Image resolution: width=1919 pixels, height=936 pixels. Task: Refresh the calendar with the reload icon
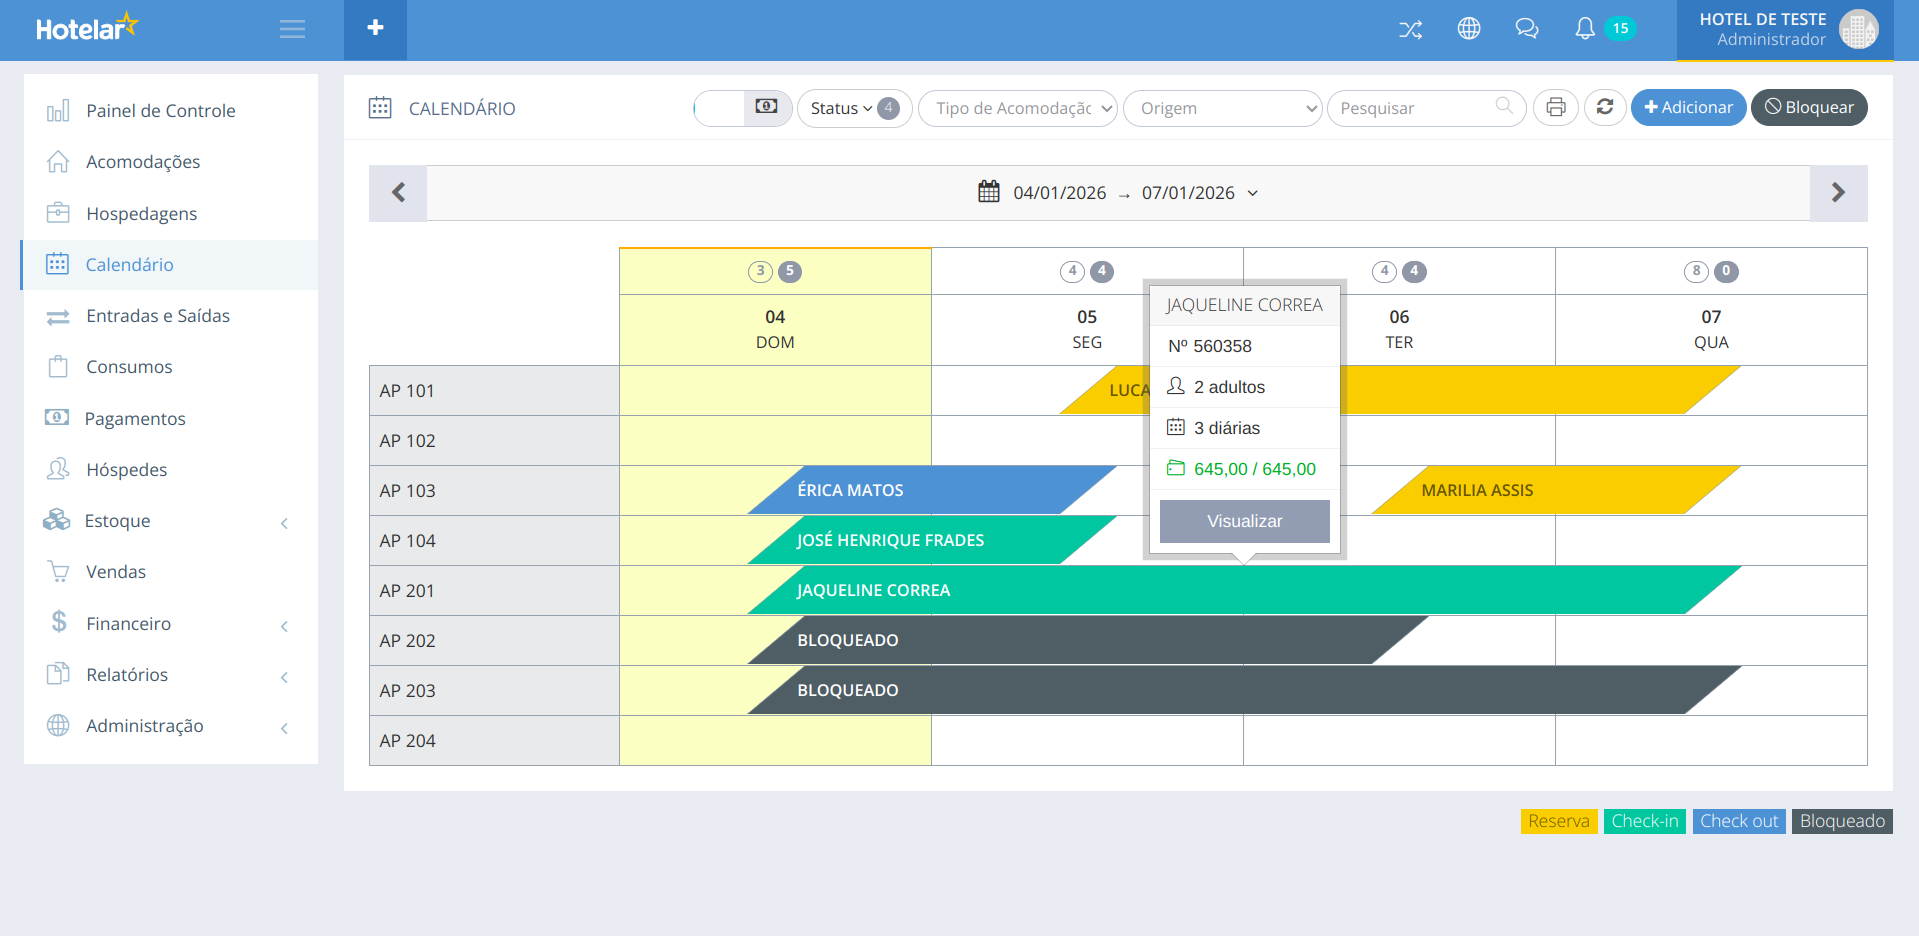tap(1605, 108)
